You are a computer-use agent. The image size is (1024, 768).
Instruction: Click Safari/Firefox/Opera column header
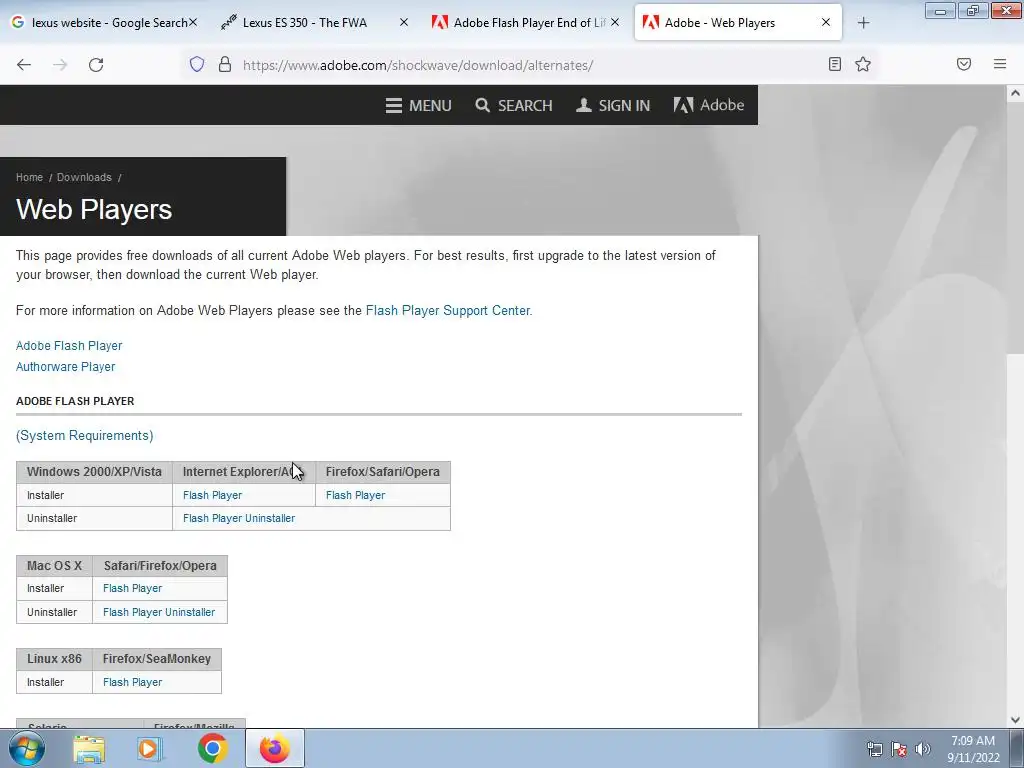coord(160,566)
